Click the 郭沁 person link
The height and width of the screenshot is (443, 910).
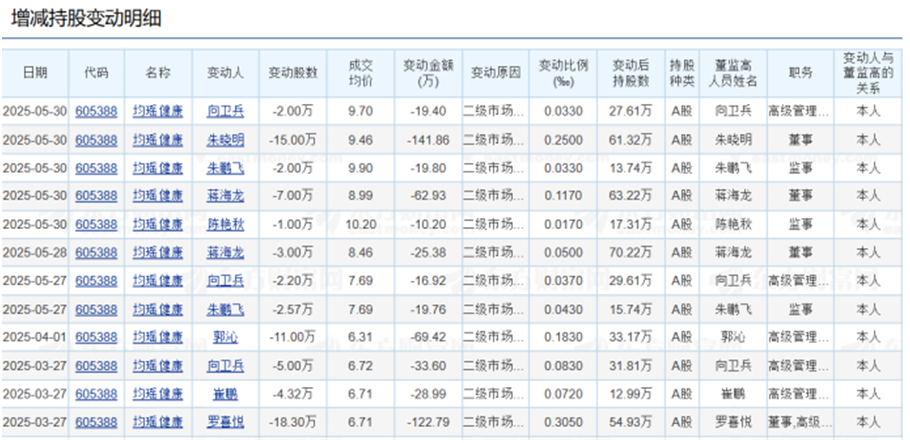point(225,337)
